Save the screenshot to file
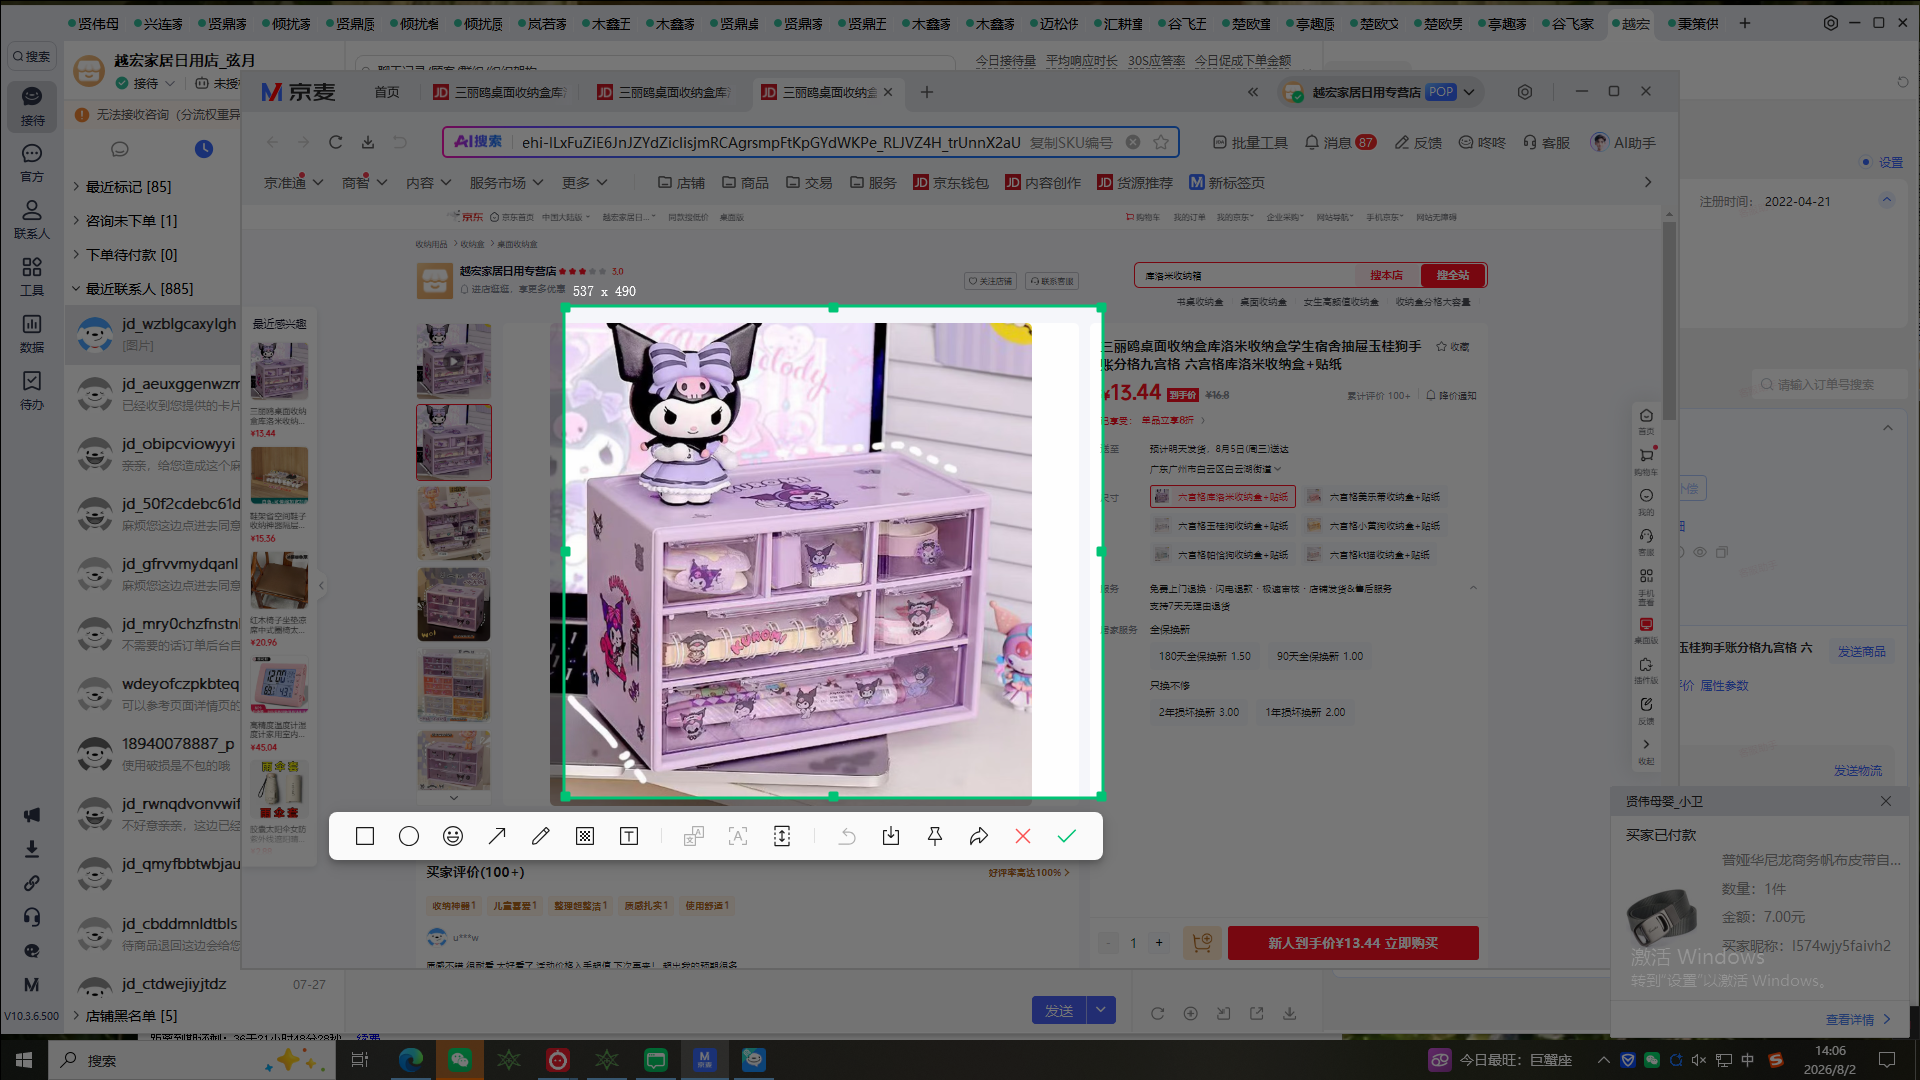This screenshot has width=1920, height=1080. click(x=891, y=836)
